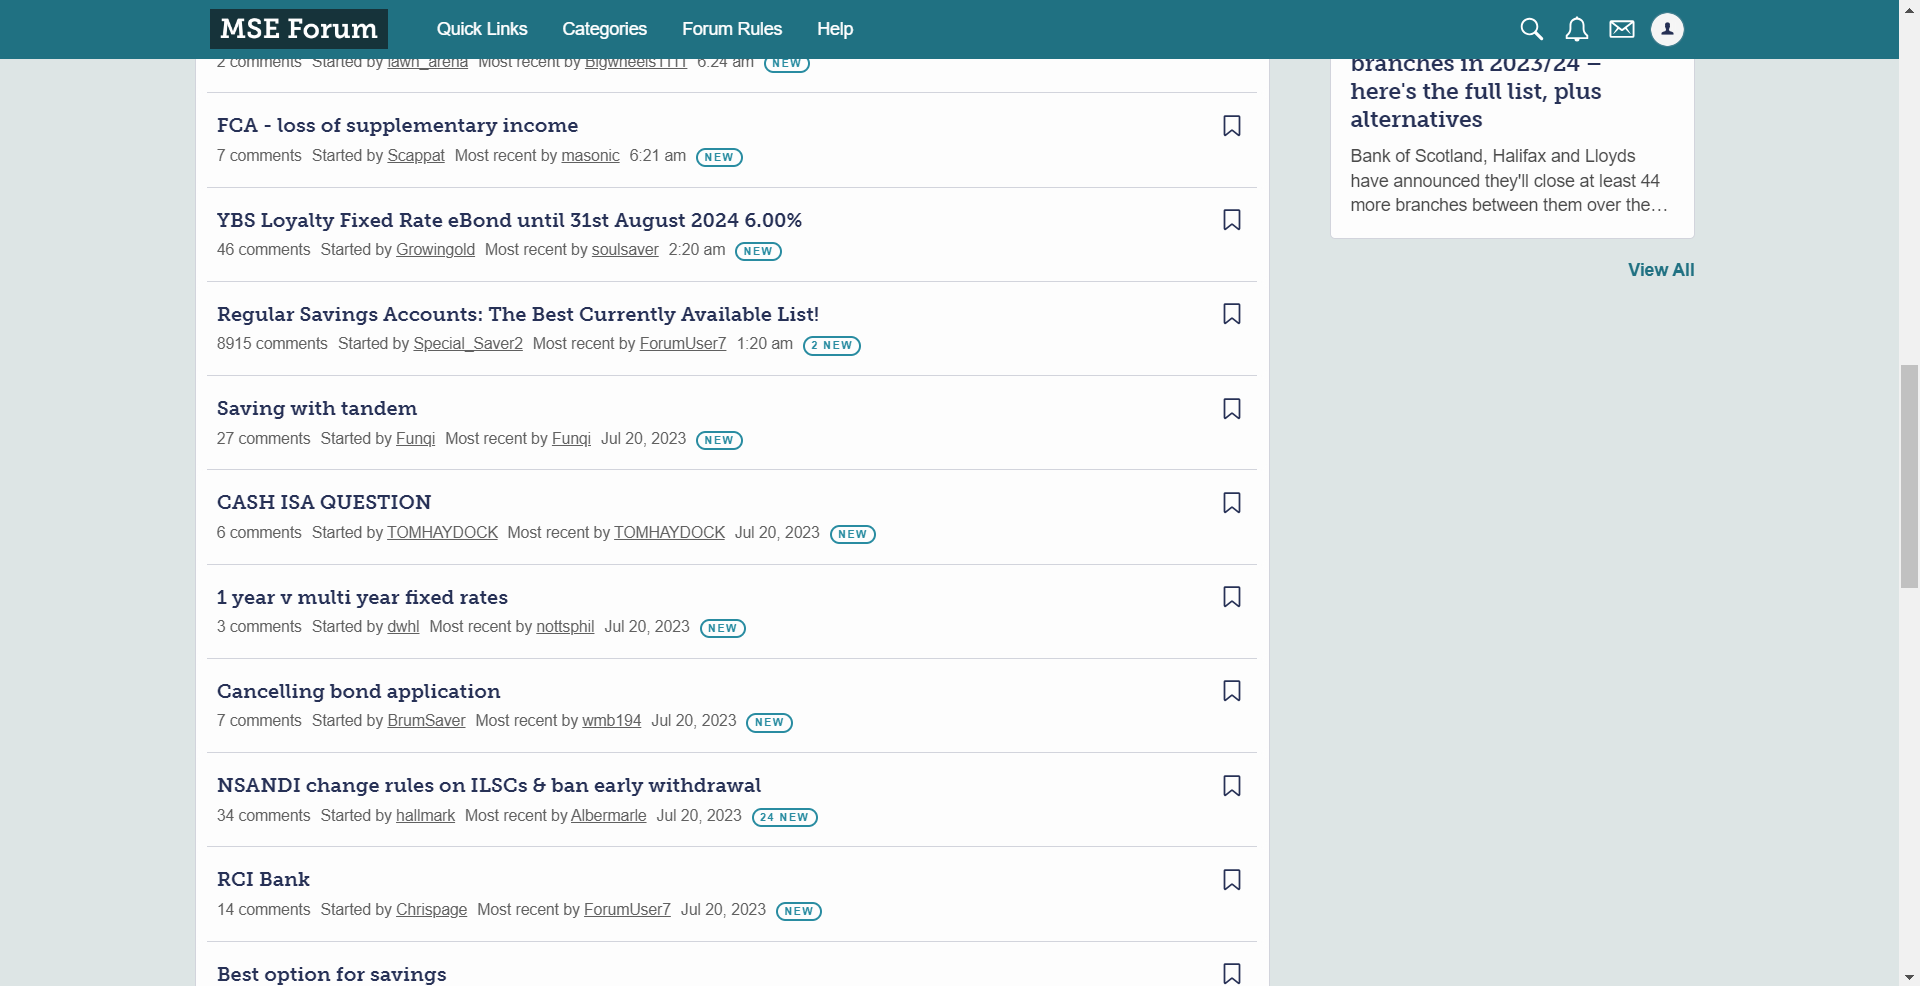1920x986 pixels.
Task: Click the scrollbar down arrow
Action: [1909, 977]
